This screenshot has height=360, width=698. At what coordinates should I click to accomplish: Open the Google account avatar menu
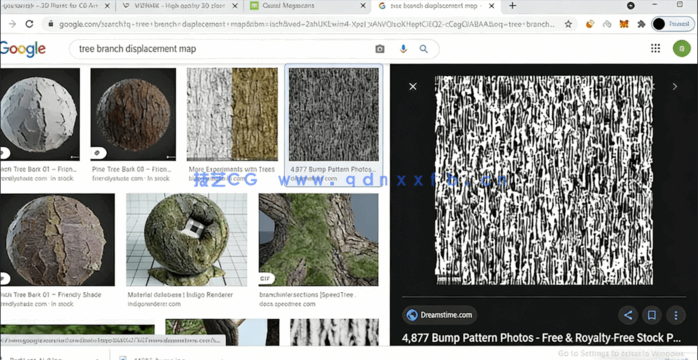(682, 49)
